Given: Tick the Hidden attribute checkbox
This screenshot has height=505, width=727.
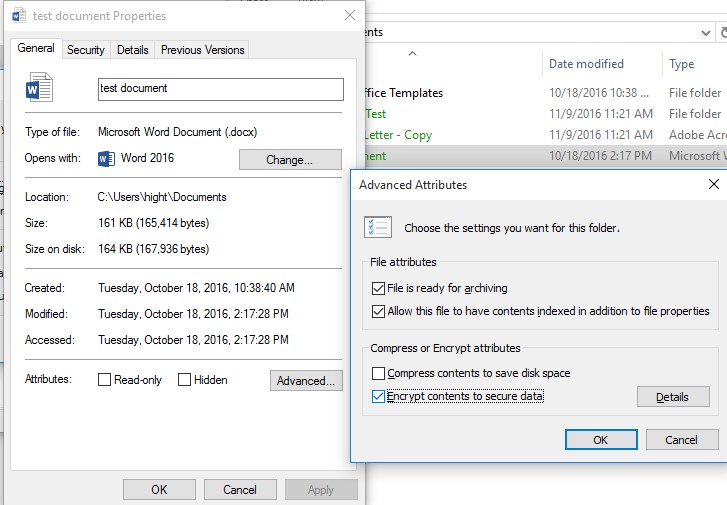Looking at the screenshot, I should click(x=184, y=380).
